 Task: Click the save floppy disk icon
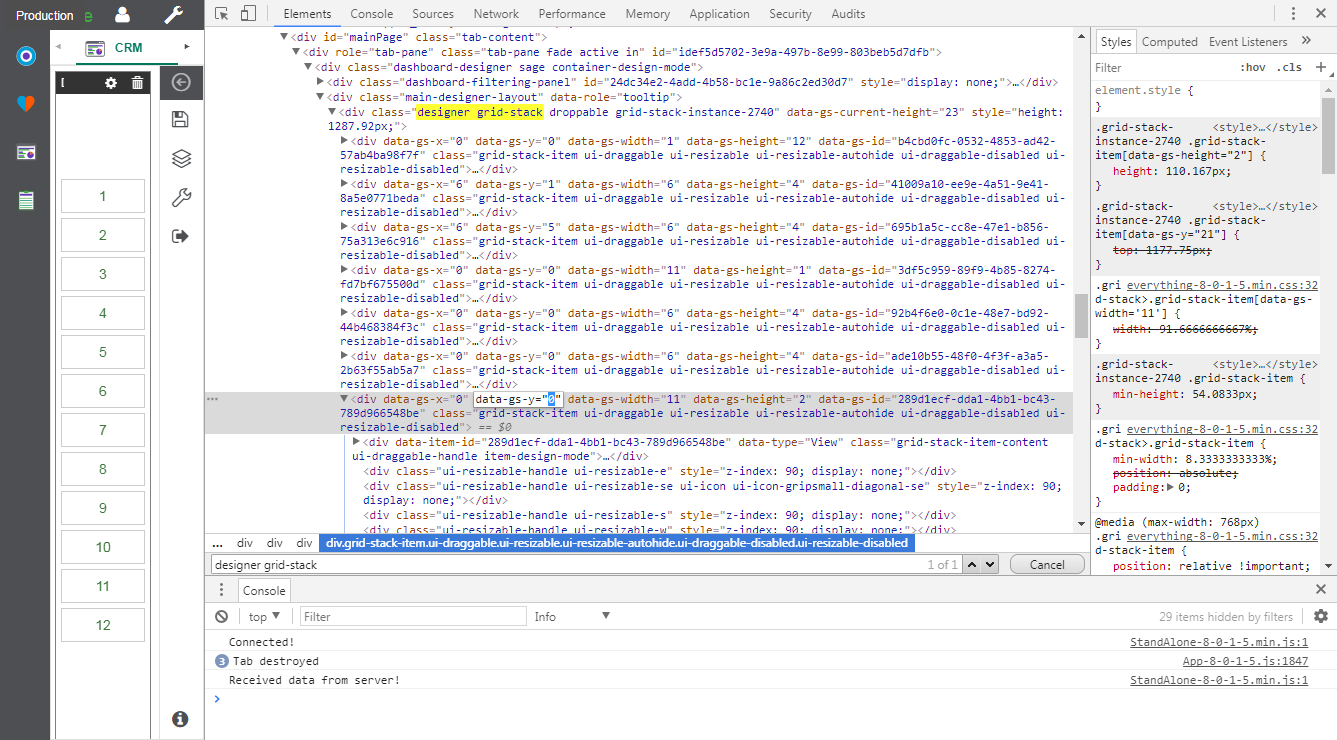pyautogui.click(x=181, y=120)
